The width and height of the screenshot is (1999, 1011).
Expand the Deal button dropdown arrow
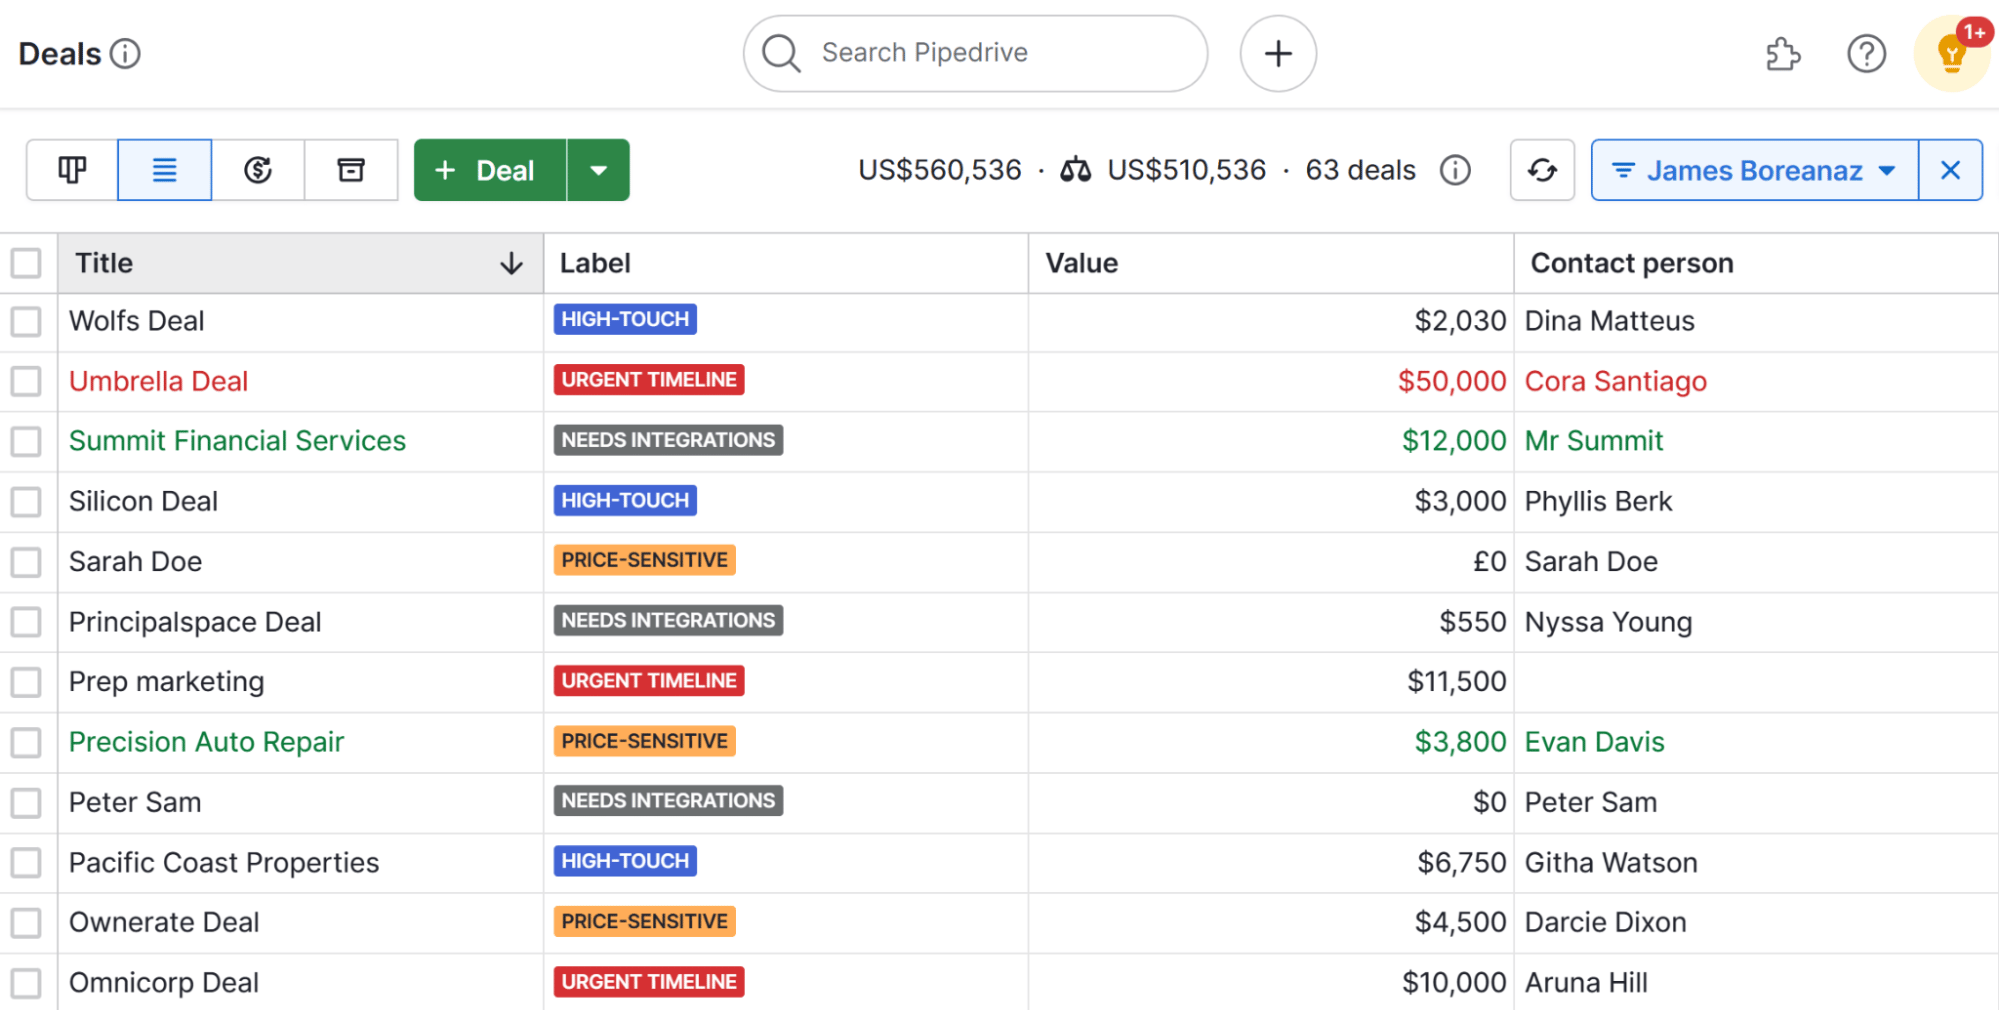pos(598,170)
